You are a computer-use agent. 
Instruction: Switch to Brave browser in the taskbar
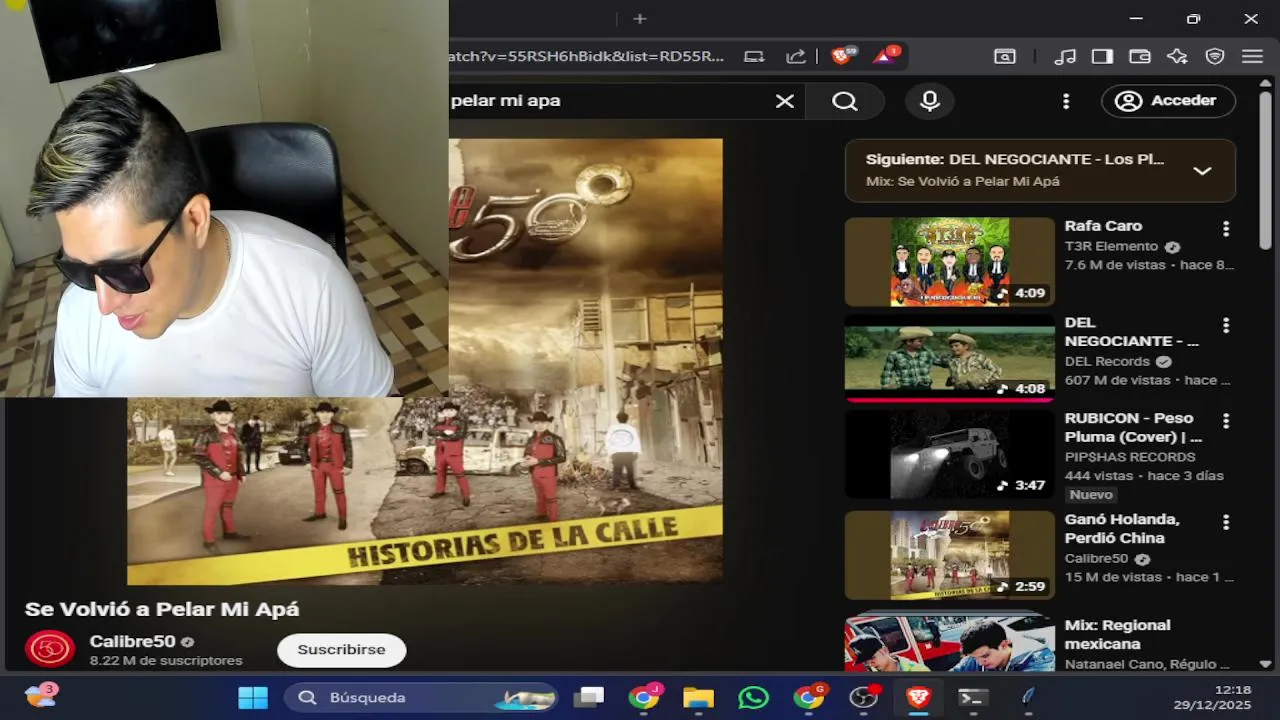[x=918, y=697]
